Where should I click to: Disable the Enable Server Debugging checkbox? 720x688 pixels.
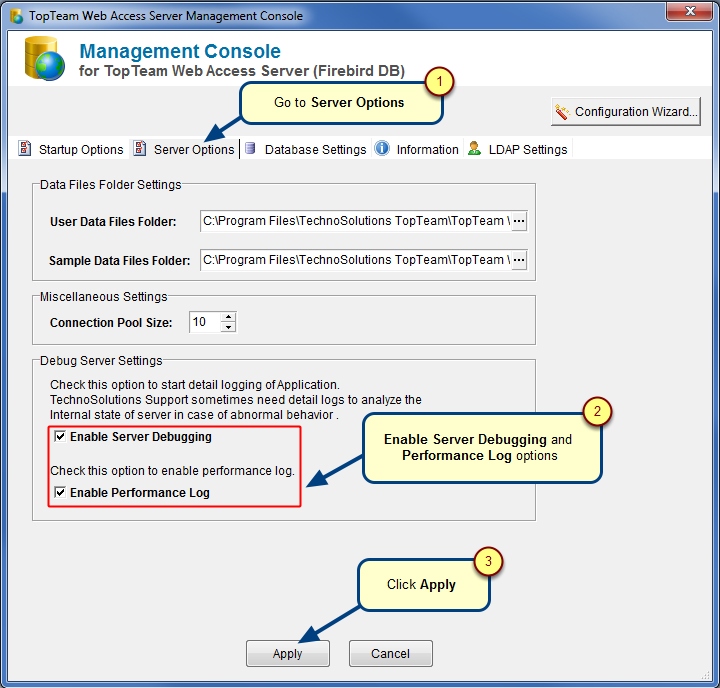click(x=60, y=437)
